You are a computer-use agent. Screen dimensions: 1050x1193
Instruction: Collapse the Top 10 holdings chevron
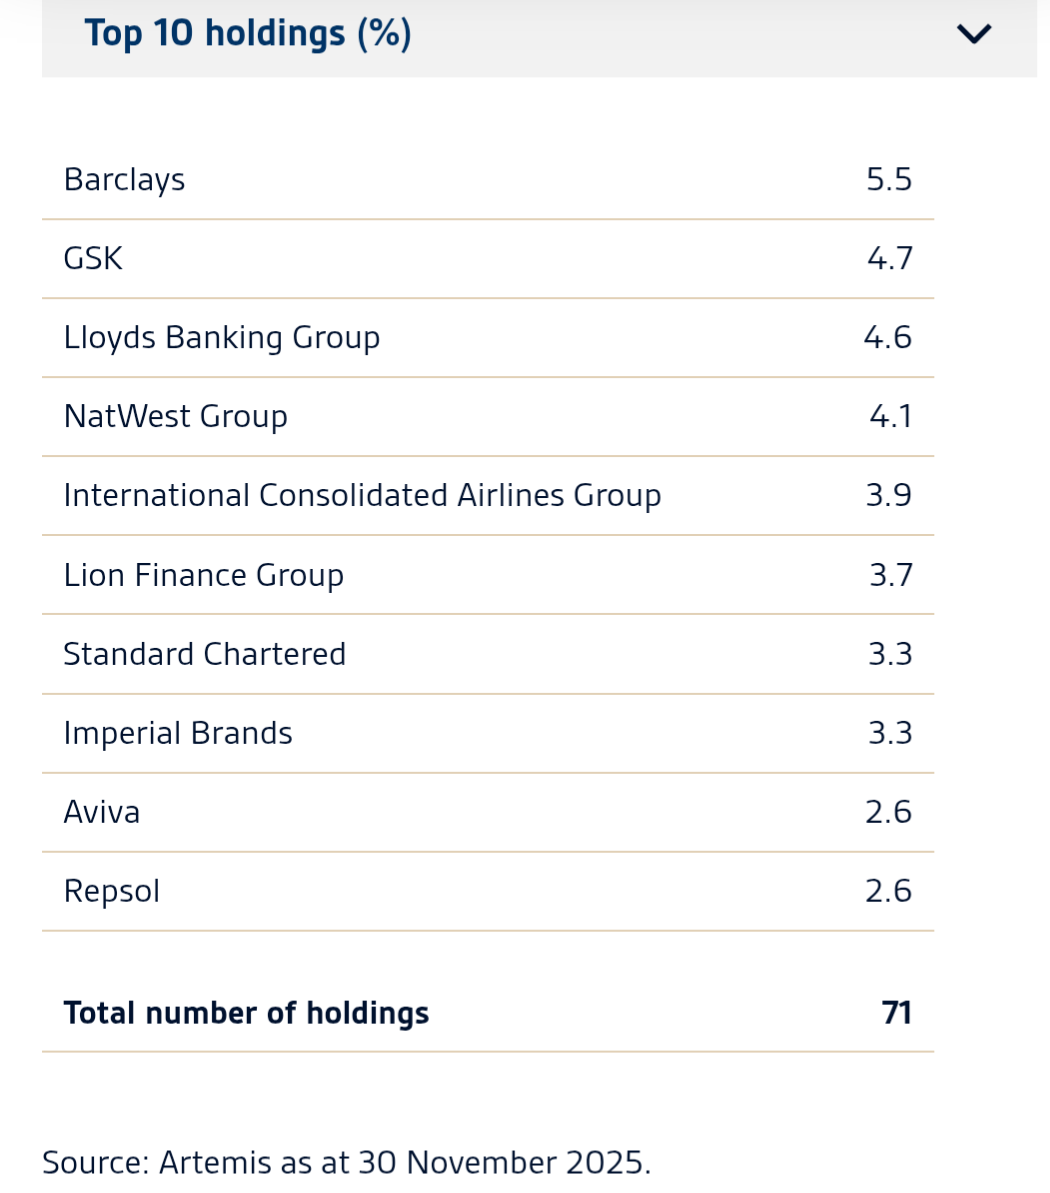tap(974, 34)
